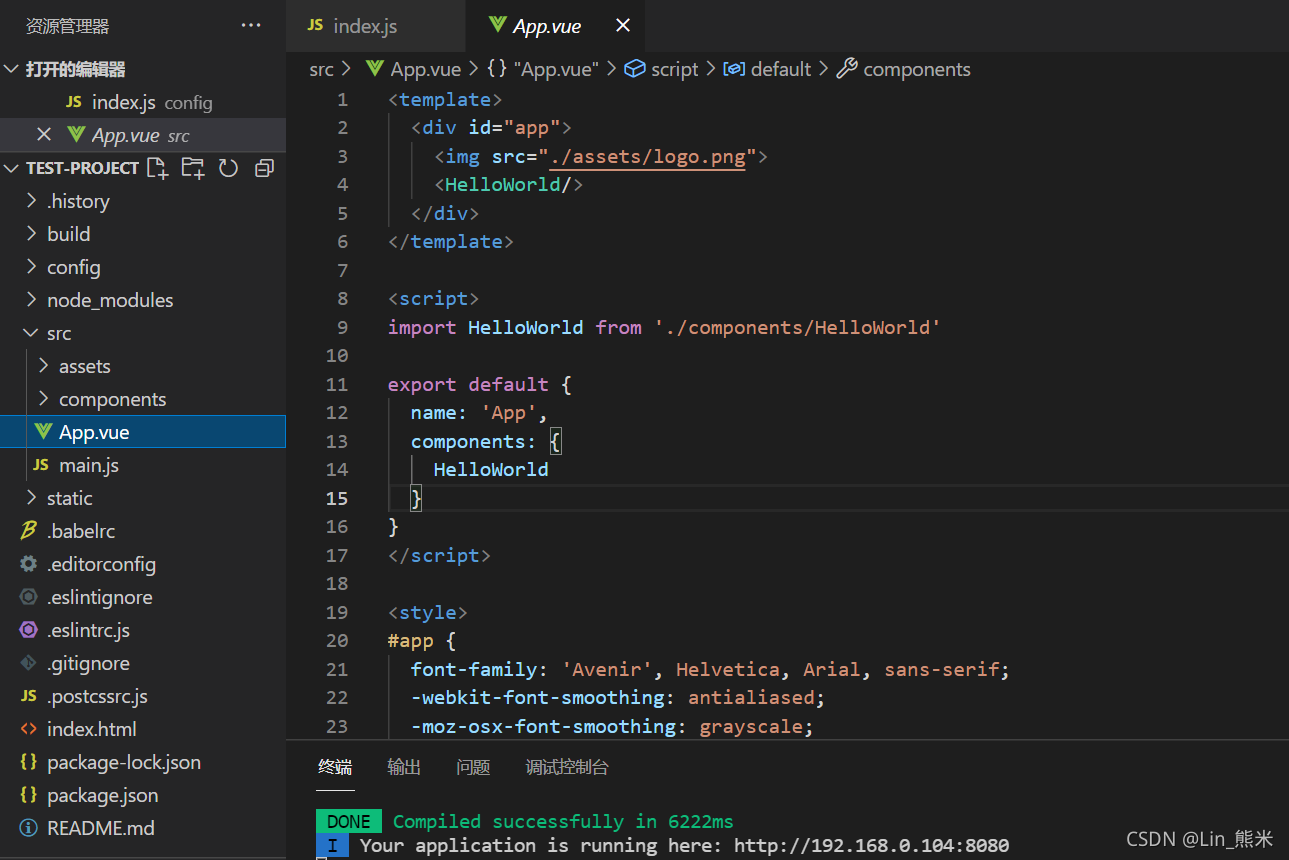
Task: Place cursor on 'export default {' line
Action: click(x=480, y=384)
